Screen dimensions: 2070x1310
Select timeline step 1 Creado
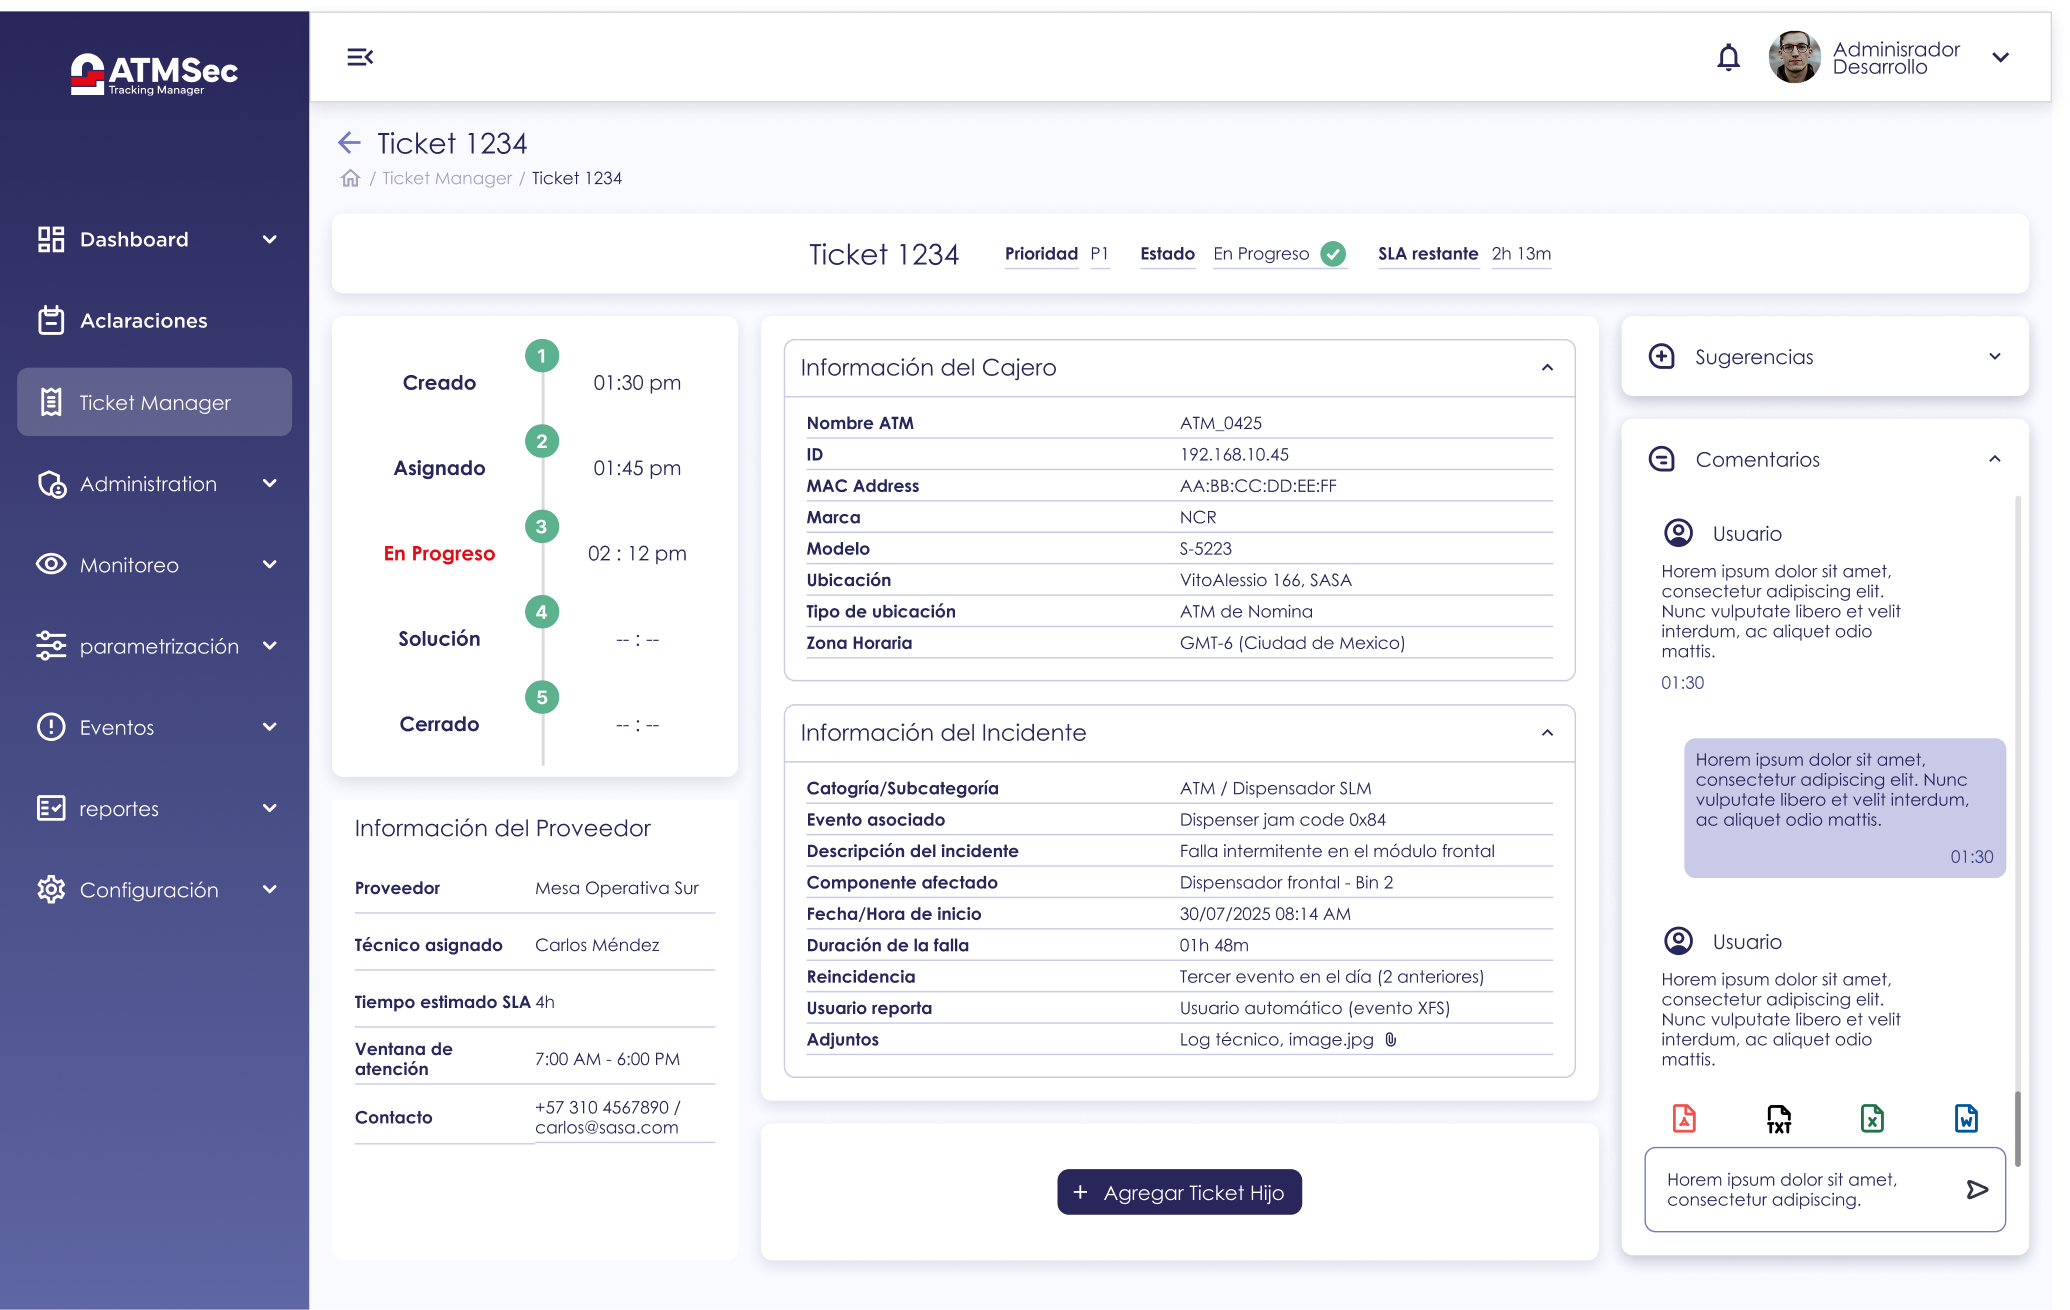(x=542, y=356)
